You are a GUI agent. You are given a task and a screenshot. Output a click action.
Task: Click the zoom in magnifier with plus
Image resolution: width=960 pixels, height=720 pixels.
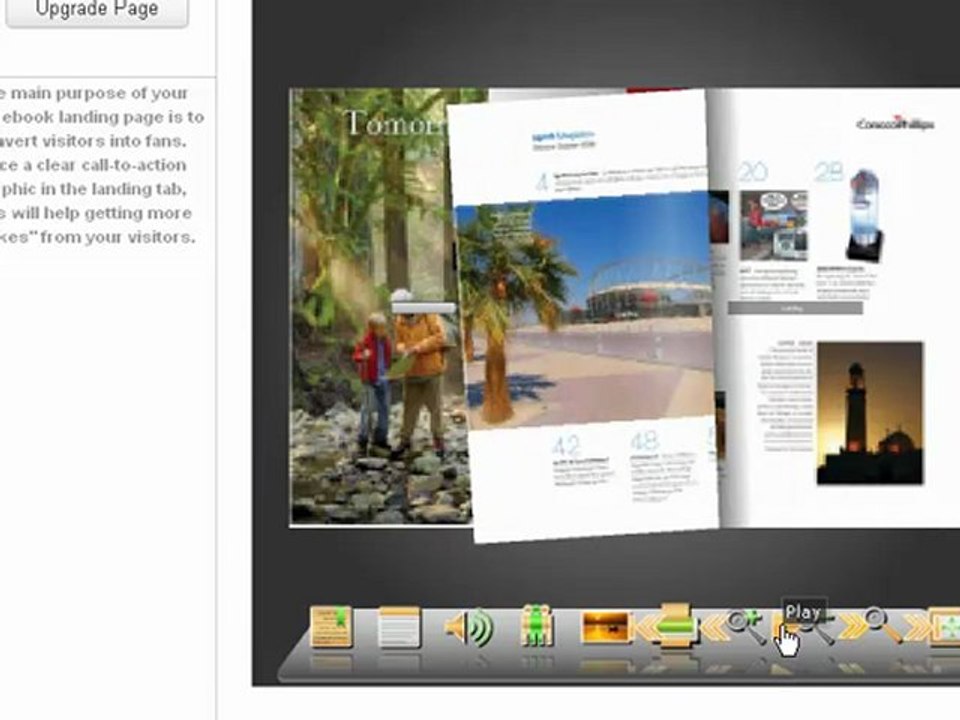[746, 626]
